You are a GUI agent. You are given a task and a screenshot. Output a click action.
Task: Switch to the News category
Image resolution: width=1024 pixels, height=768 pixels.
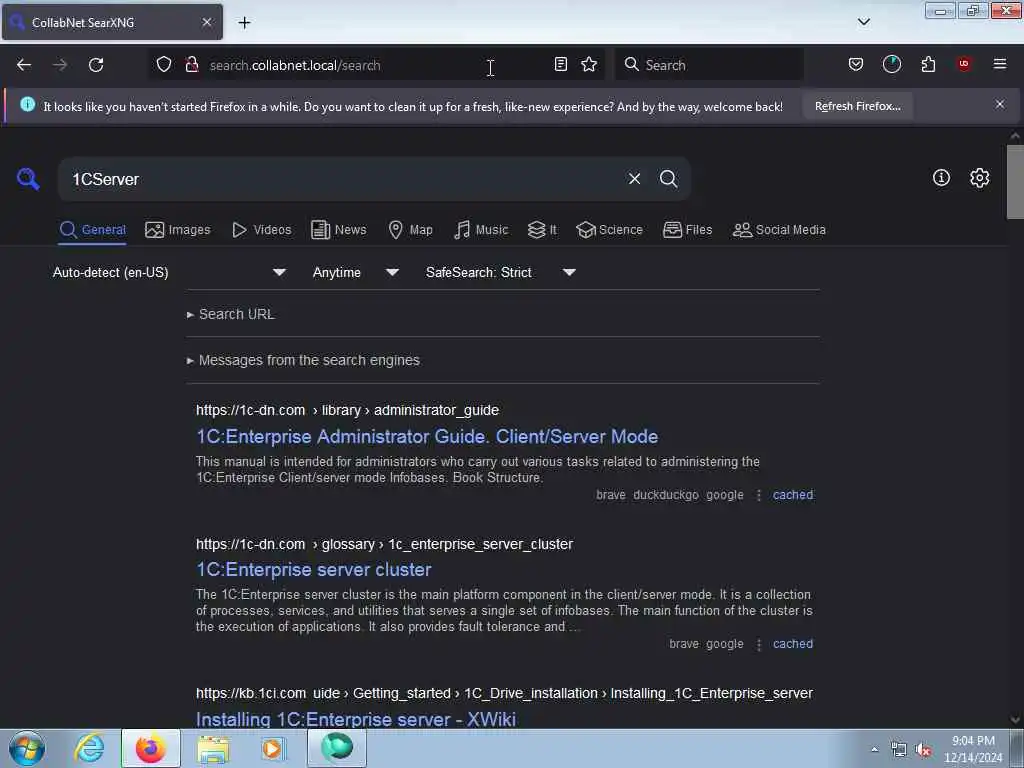tap(339, 230)
